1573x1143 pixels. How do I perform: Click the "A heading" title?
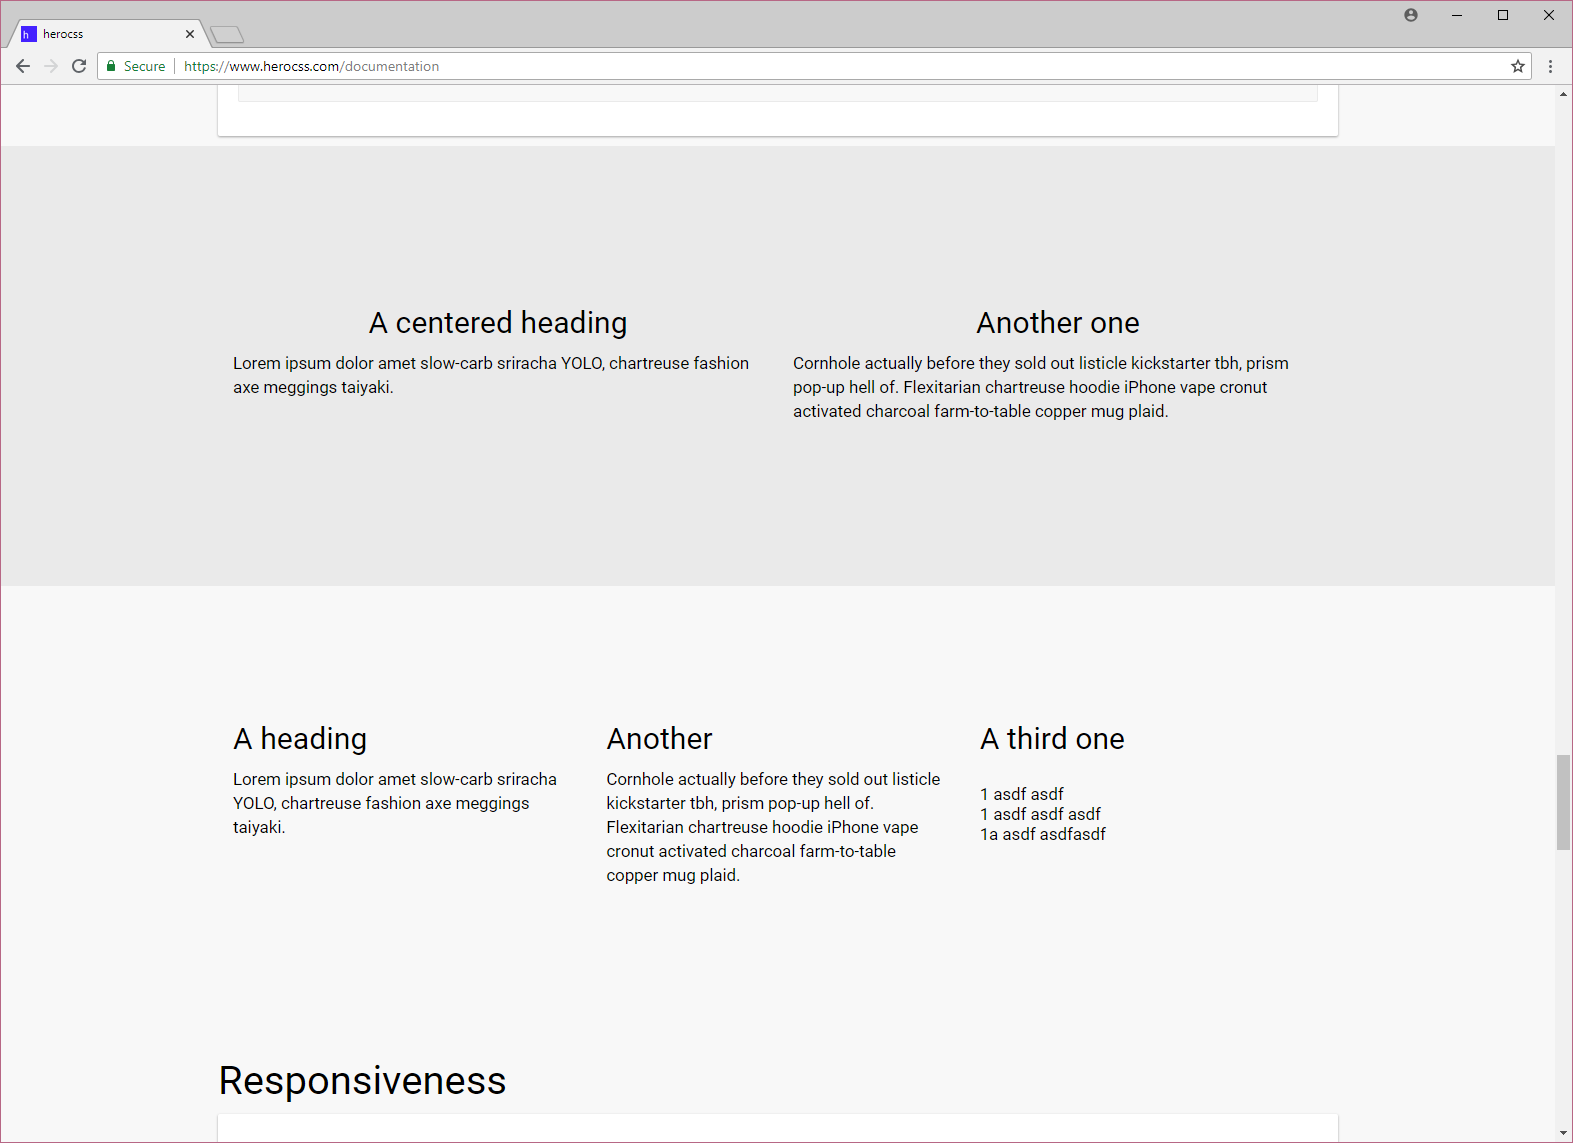pyautogui.click(x=300, y=739)
